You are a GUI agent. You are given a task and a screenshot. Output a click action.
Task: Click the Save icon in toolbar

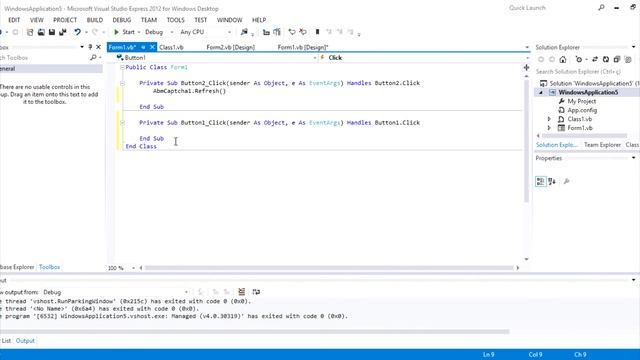click(52, 32)
